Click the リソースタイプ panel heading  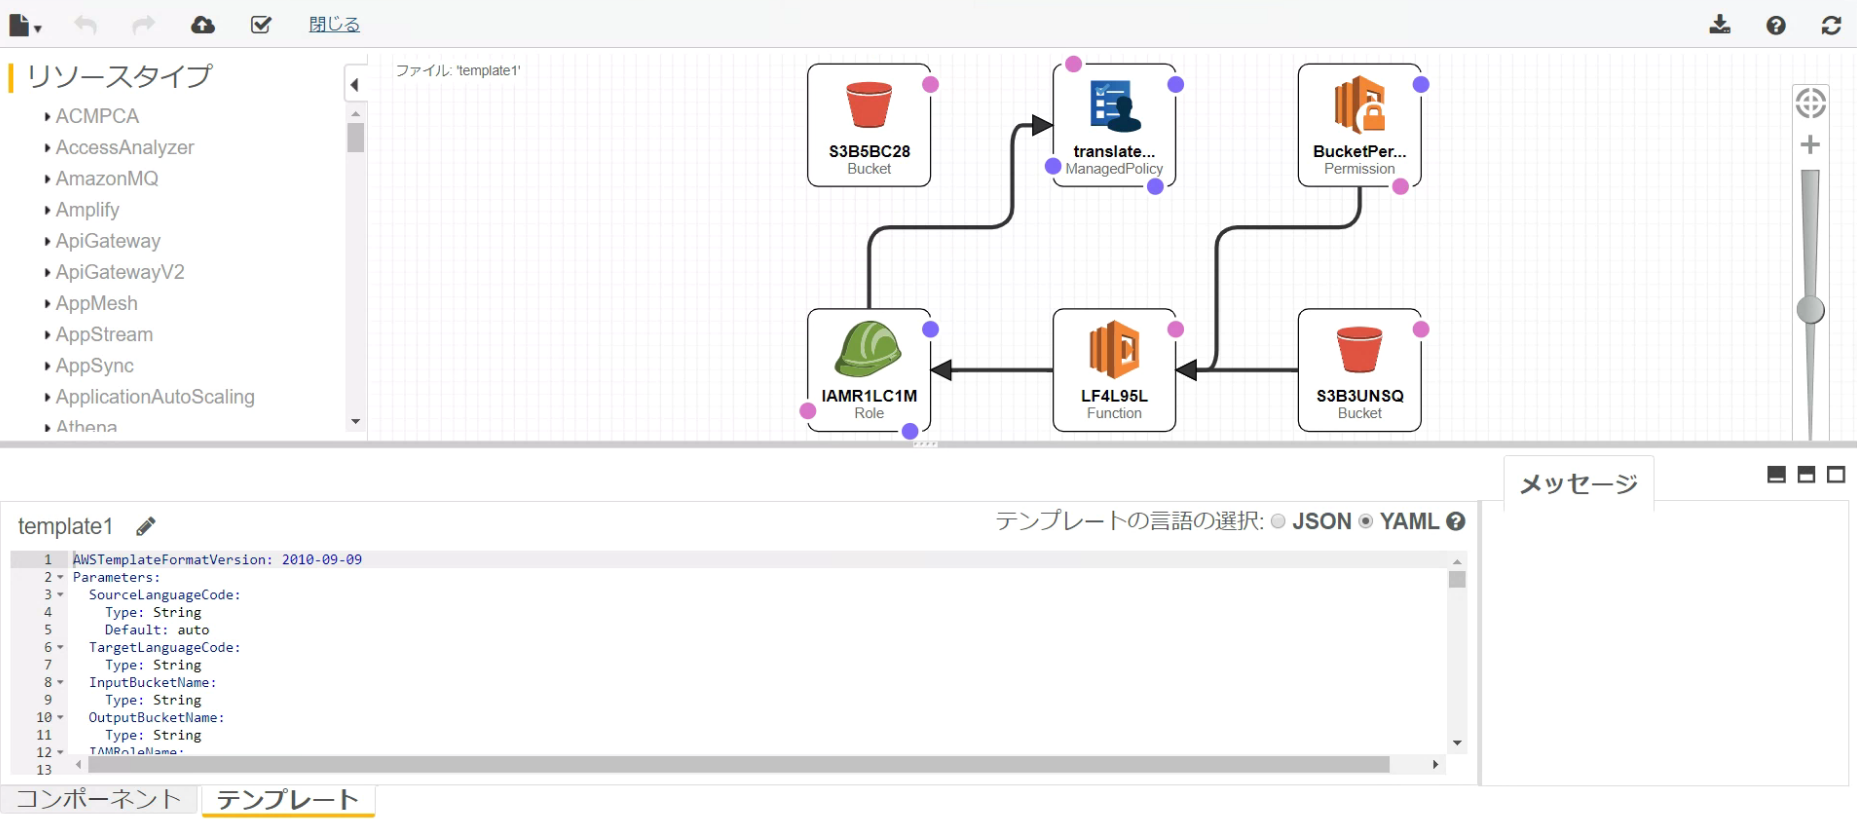coord(119,76)
